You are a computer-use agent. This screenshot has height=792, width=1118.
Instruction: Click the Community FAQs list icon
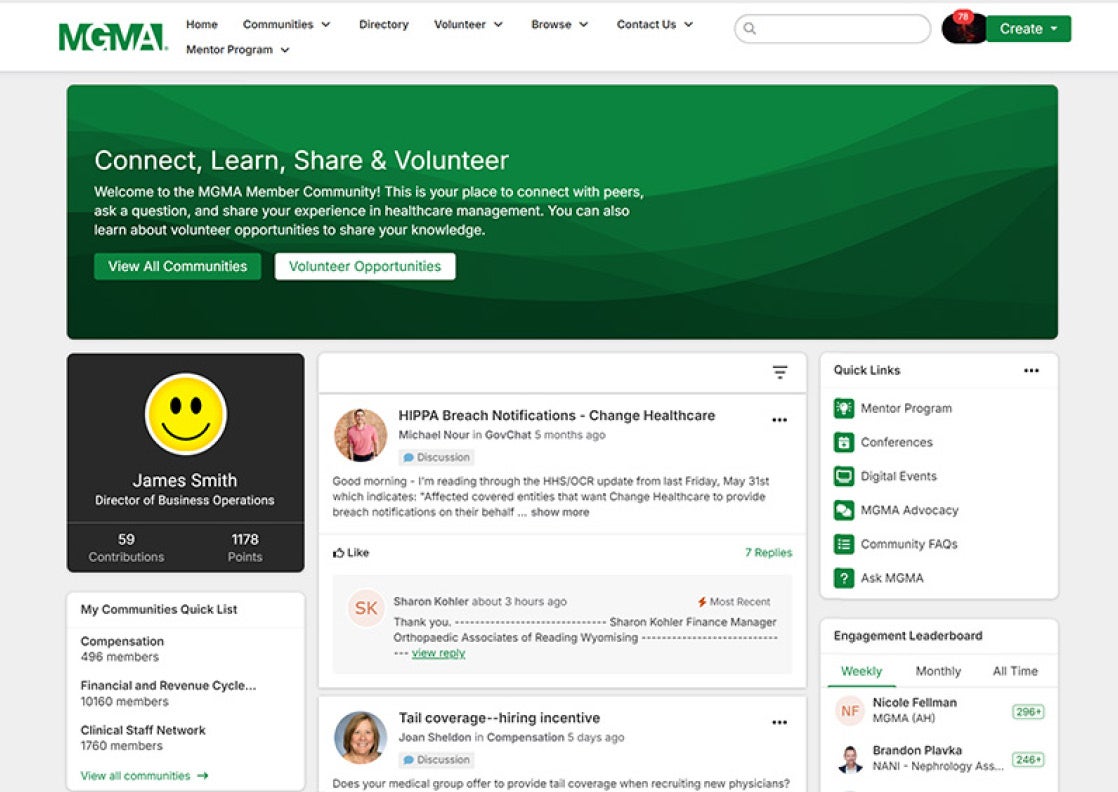[844, 544]
